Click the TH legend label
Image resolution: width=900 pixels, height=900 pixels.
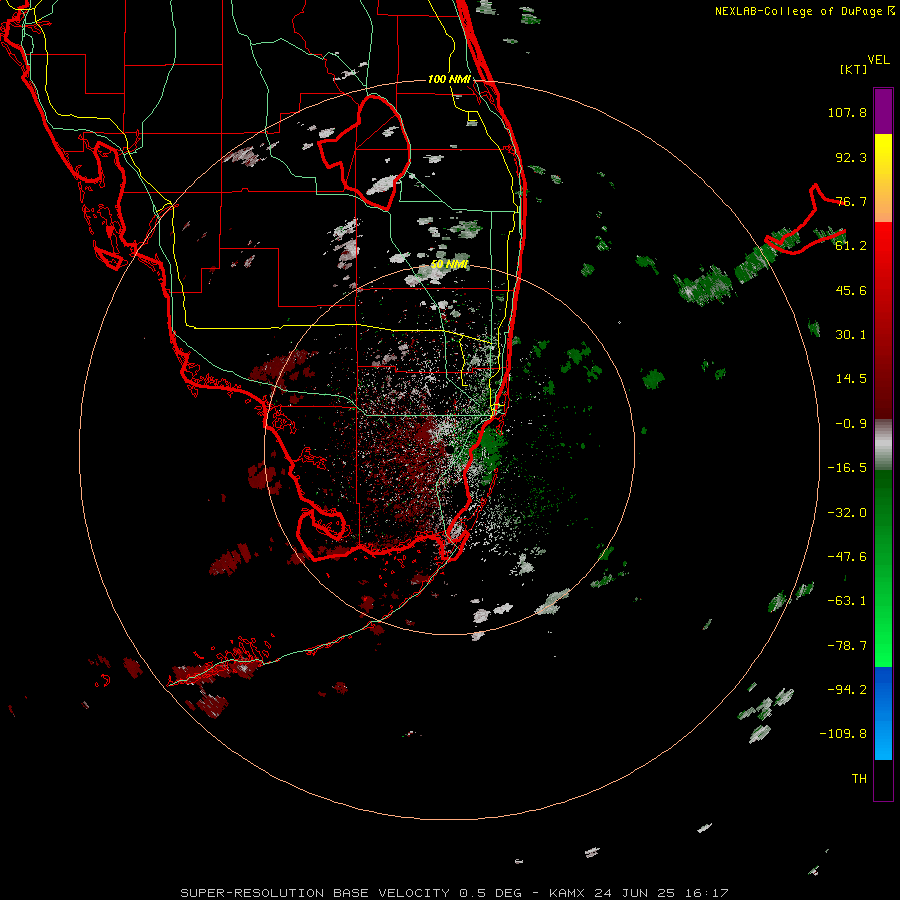point(859,779)
